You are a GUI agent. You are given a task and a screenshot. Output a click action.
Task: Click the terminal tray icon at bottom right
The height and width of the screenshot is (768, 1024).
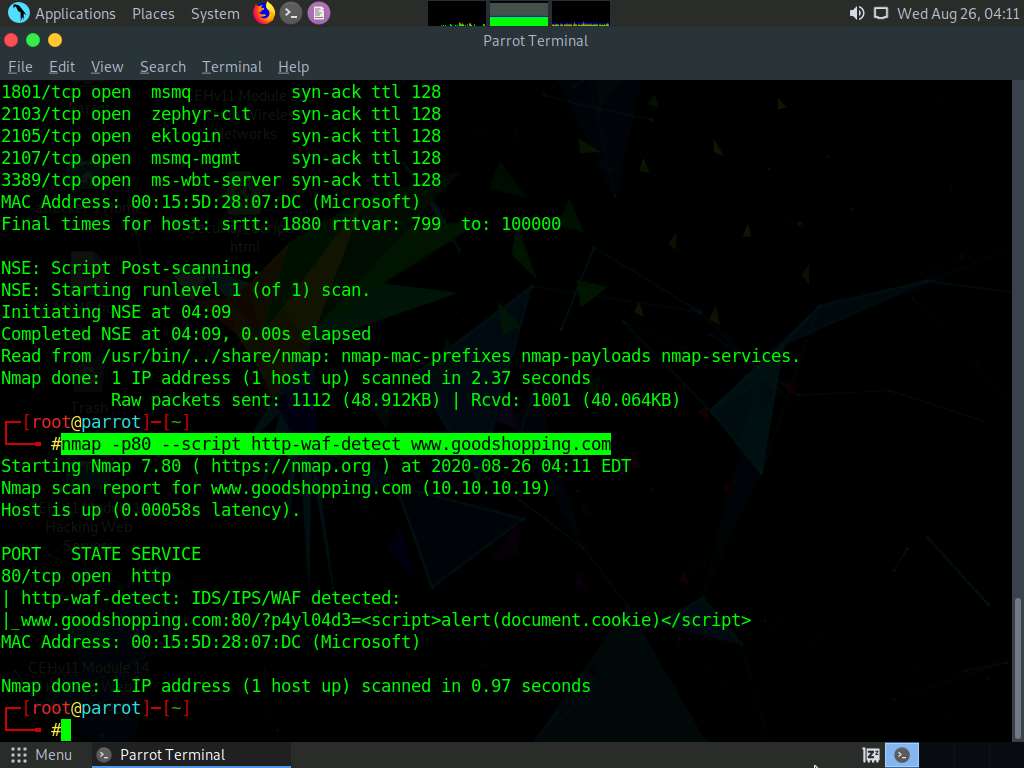(x=902, y=755)
